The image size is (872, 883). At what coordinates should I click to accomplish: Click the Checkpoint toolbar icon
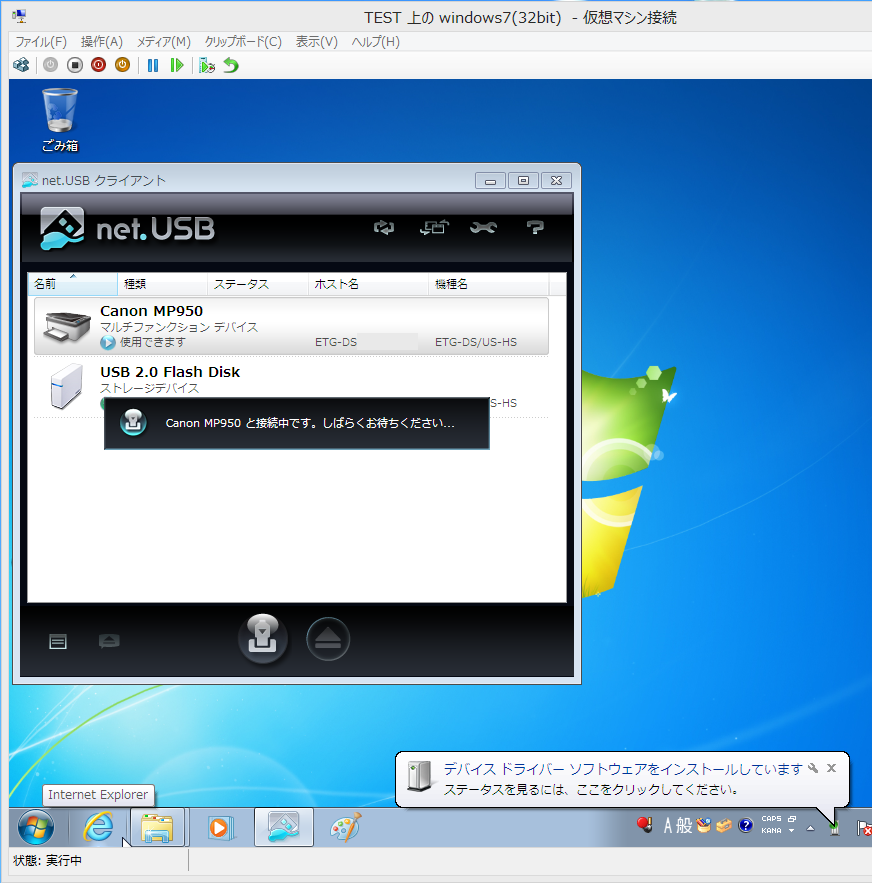[x=207, y=65]
